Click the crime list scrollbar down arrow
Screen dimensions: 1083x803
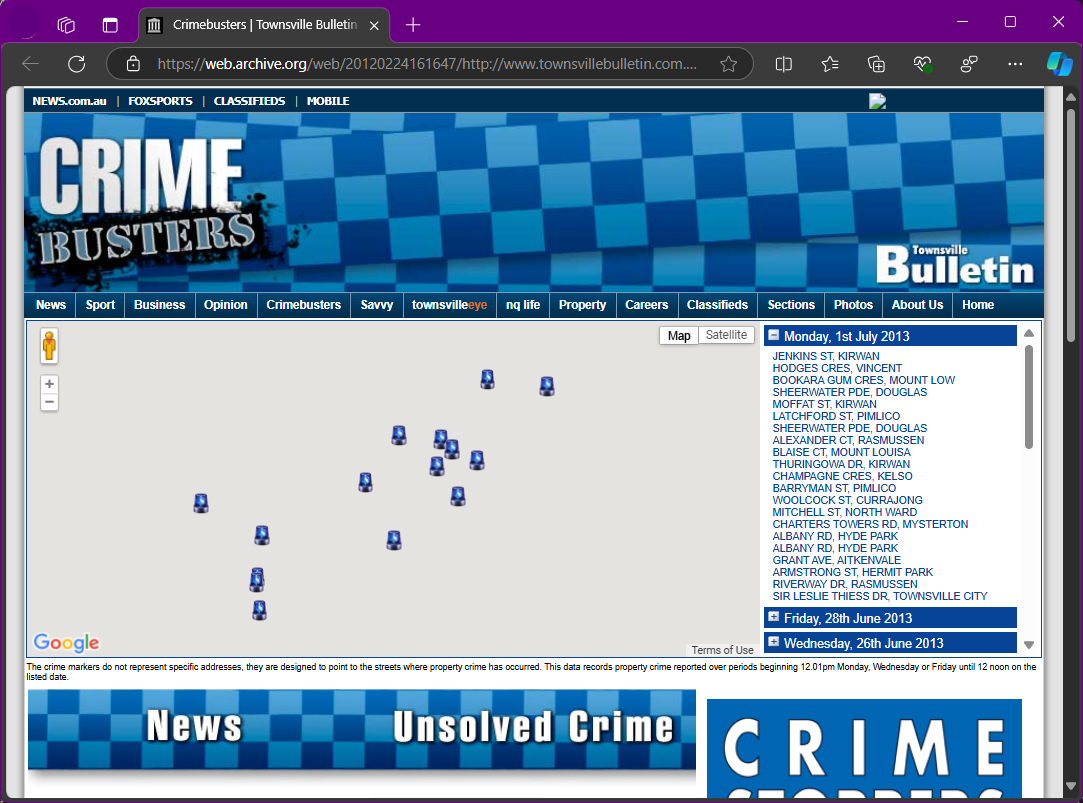click(x=1029, y=645)
